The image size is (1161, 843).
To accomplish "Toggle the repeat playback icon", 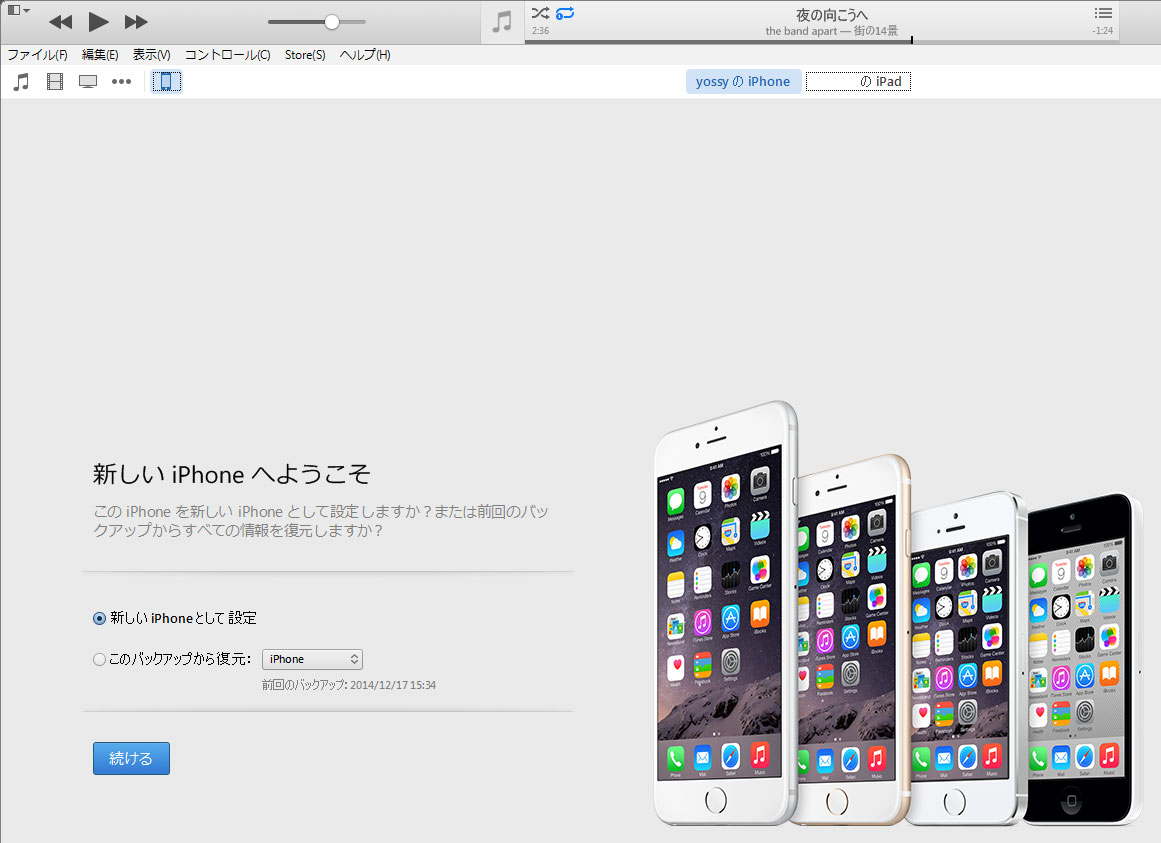I will point(565,13).
